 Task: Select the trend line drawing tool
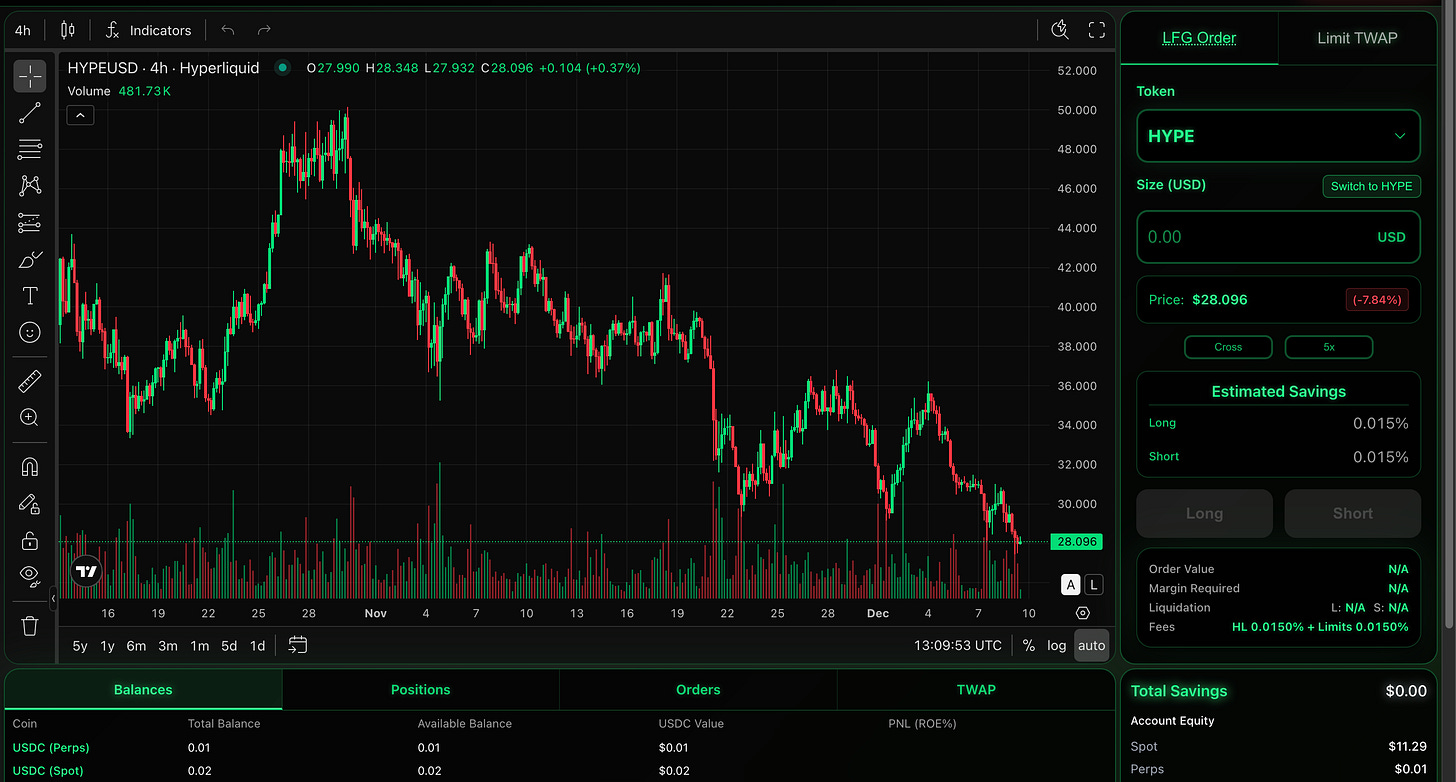click(30, 113)
